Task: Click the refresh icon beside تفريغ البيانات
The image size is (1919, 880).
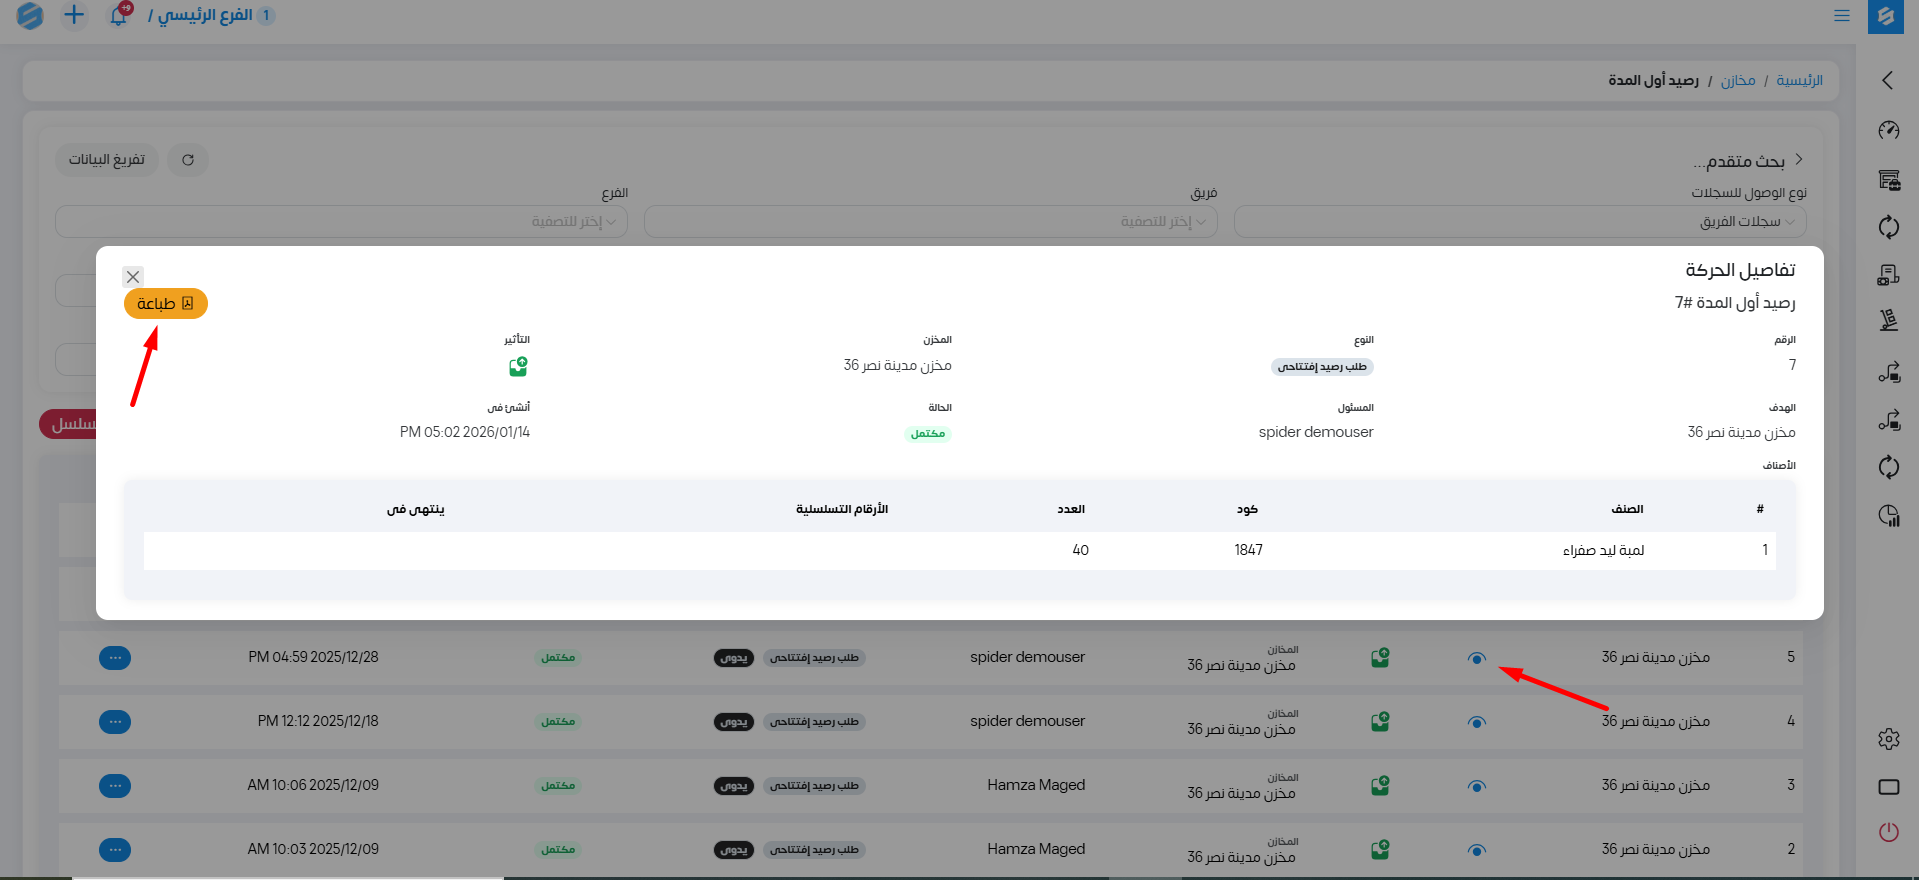Action: pyautogui.click(x=188, y=160)
